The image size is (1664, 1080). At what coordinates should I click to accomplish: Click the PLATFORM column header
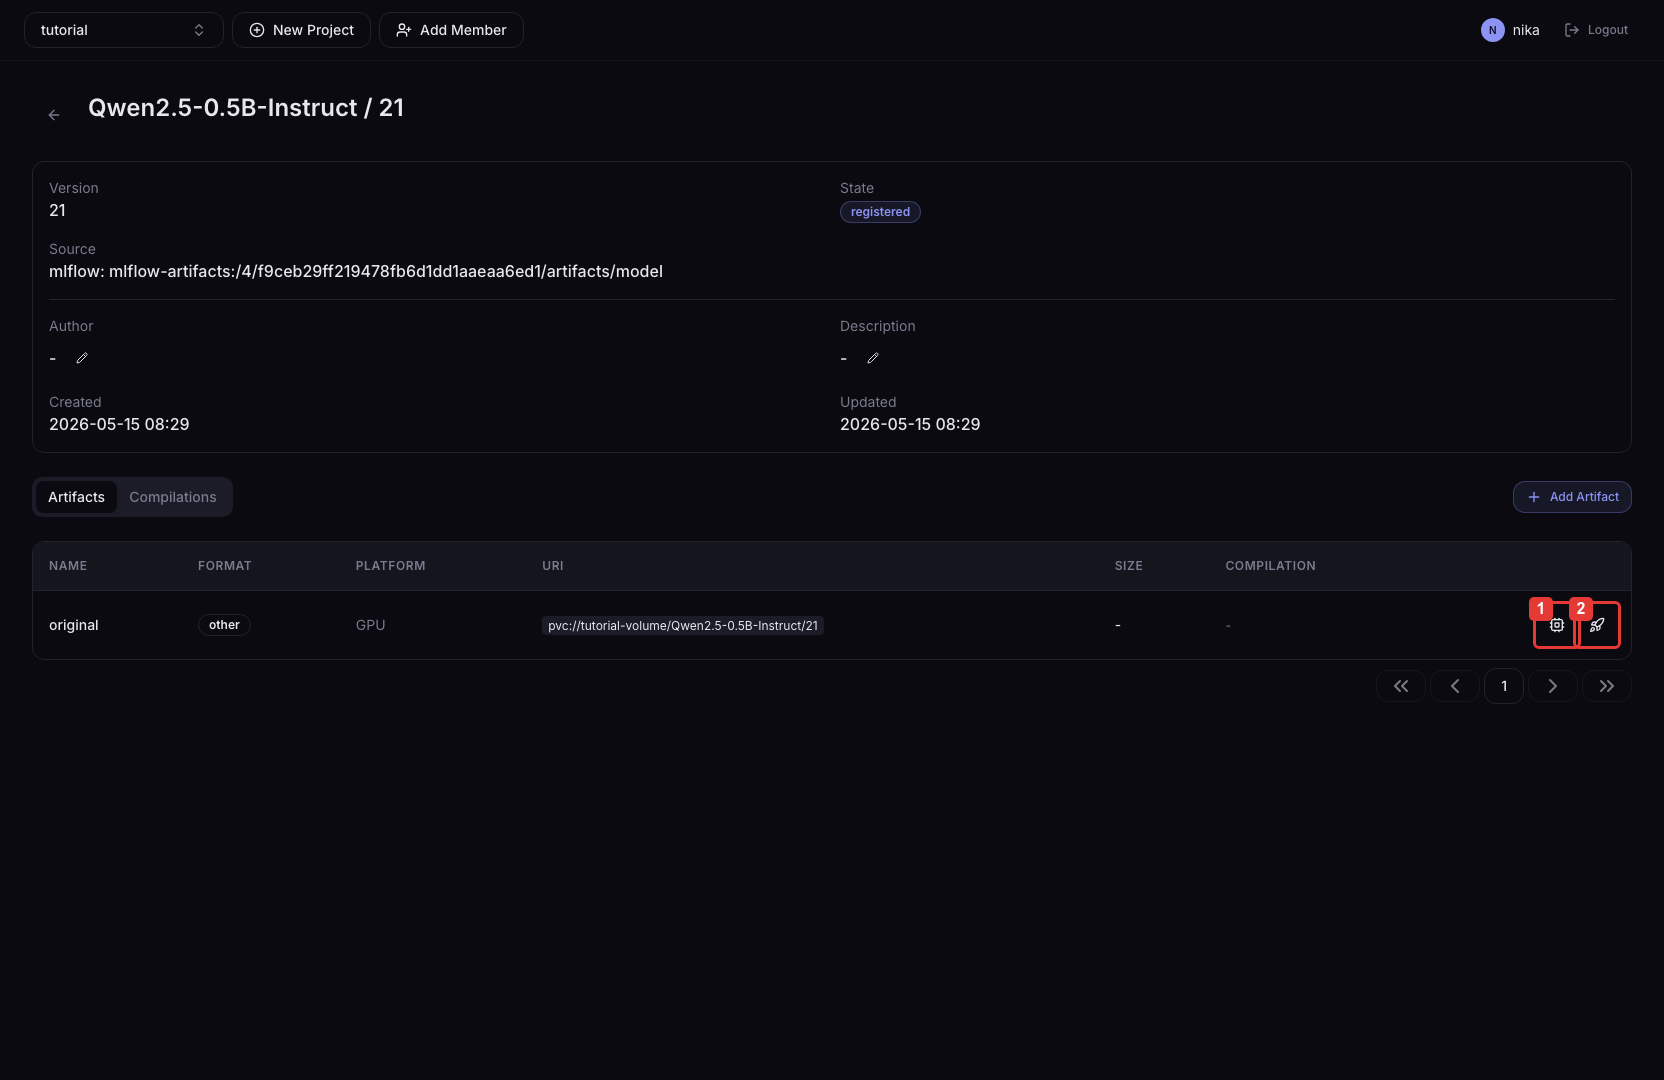pyautogui.click(x=391, y=566)
